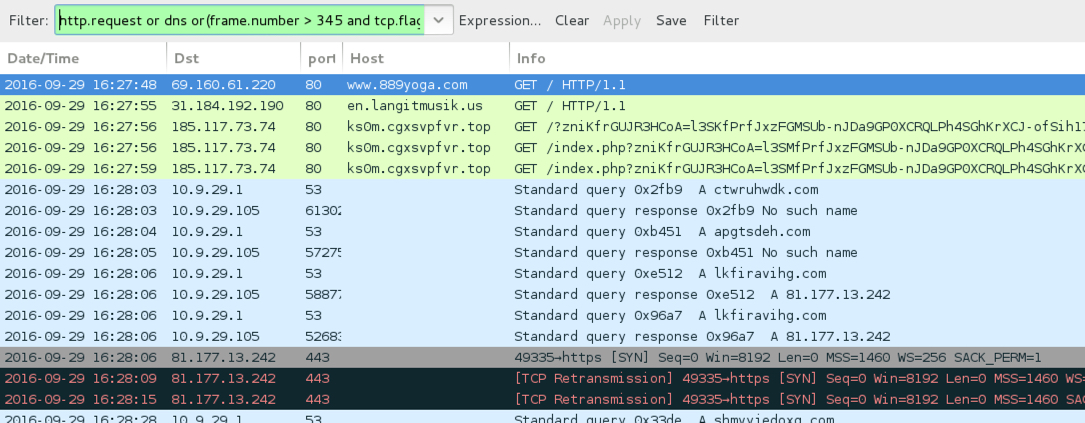Click Save to store the filter
1085x423 pixels.
click(x=671, y=20)
